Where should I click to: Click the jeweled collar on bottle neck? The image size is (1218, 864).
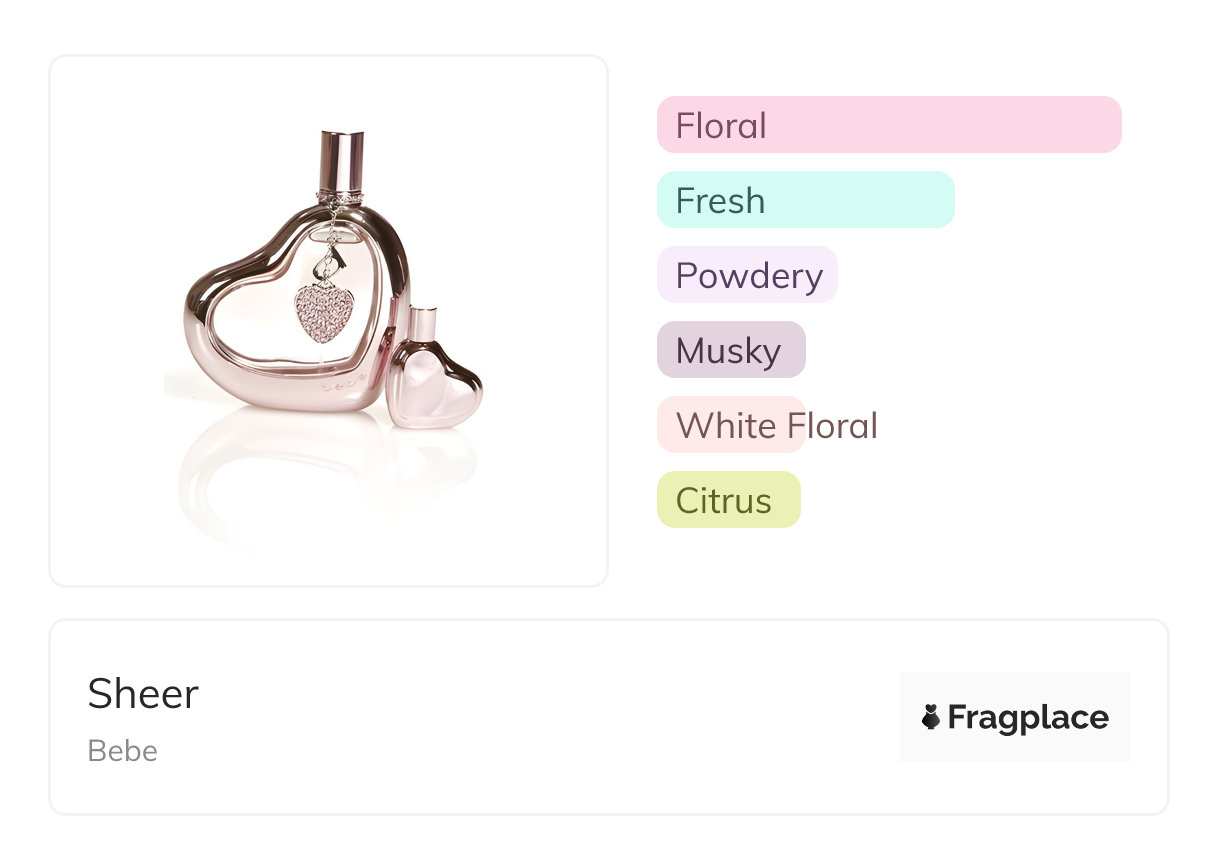point(340,195)
